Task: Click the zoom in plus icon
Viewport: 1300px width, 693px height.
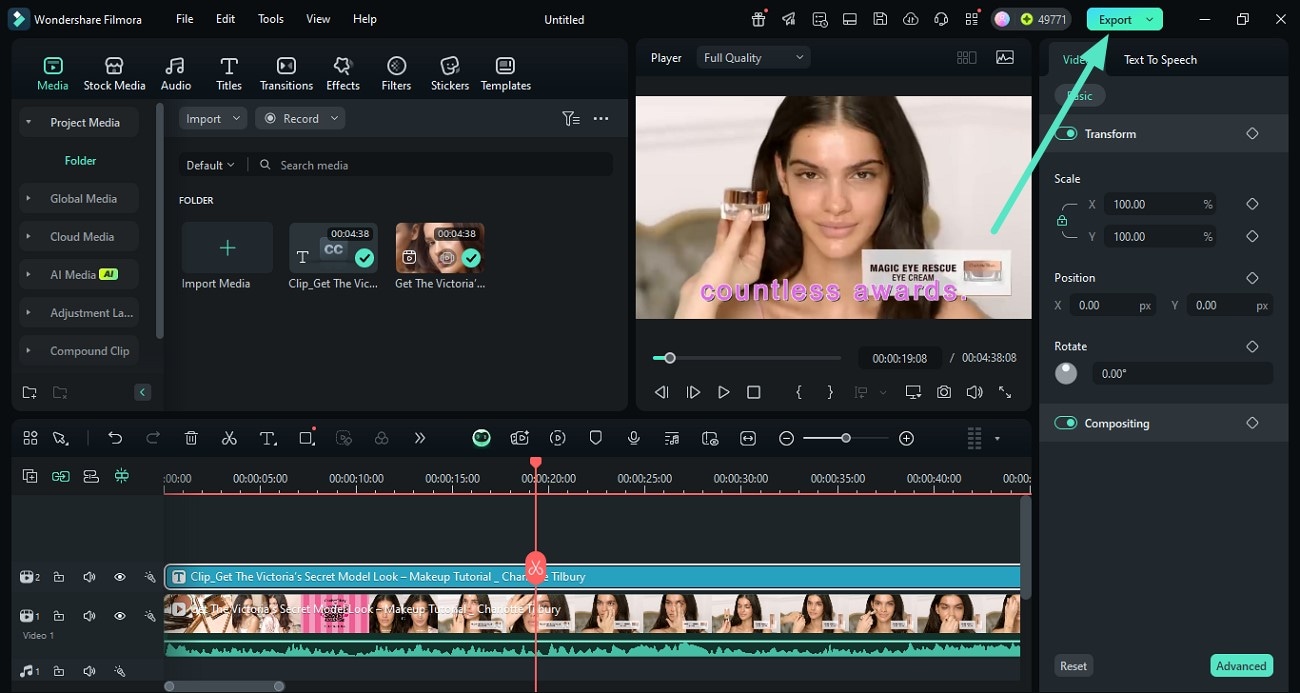Action: [x=906, y=438]
